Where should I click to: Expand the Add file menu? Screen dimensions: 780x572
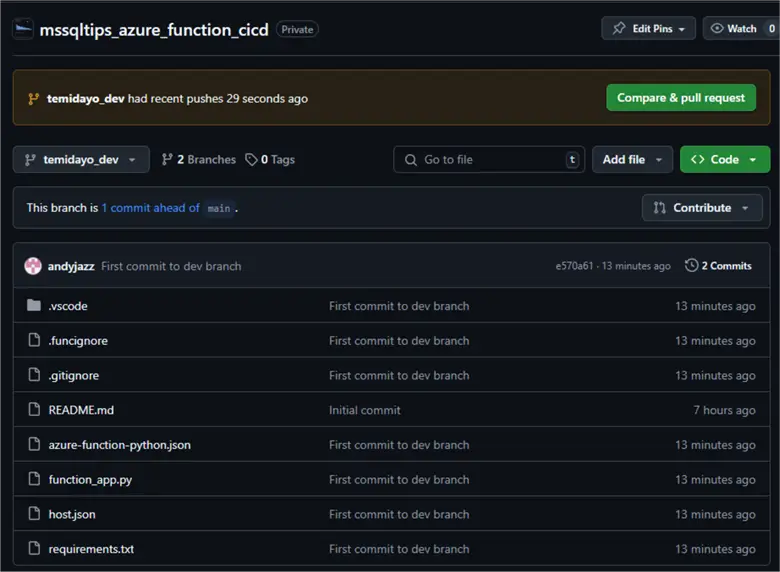(632, 160)
